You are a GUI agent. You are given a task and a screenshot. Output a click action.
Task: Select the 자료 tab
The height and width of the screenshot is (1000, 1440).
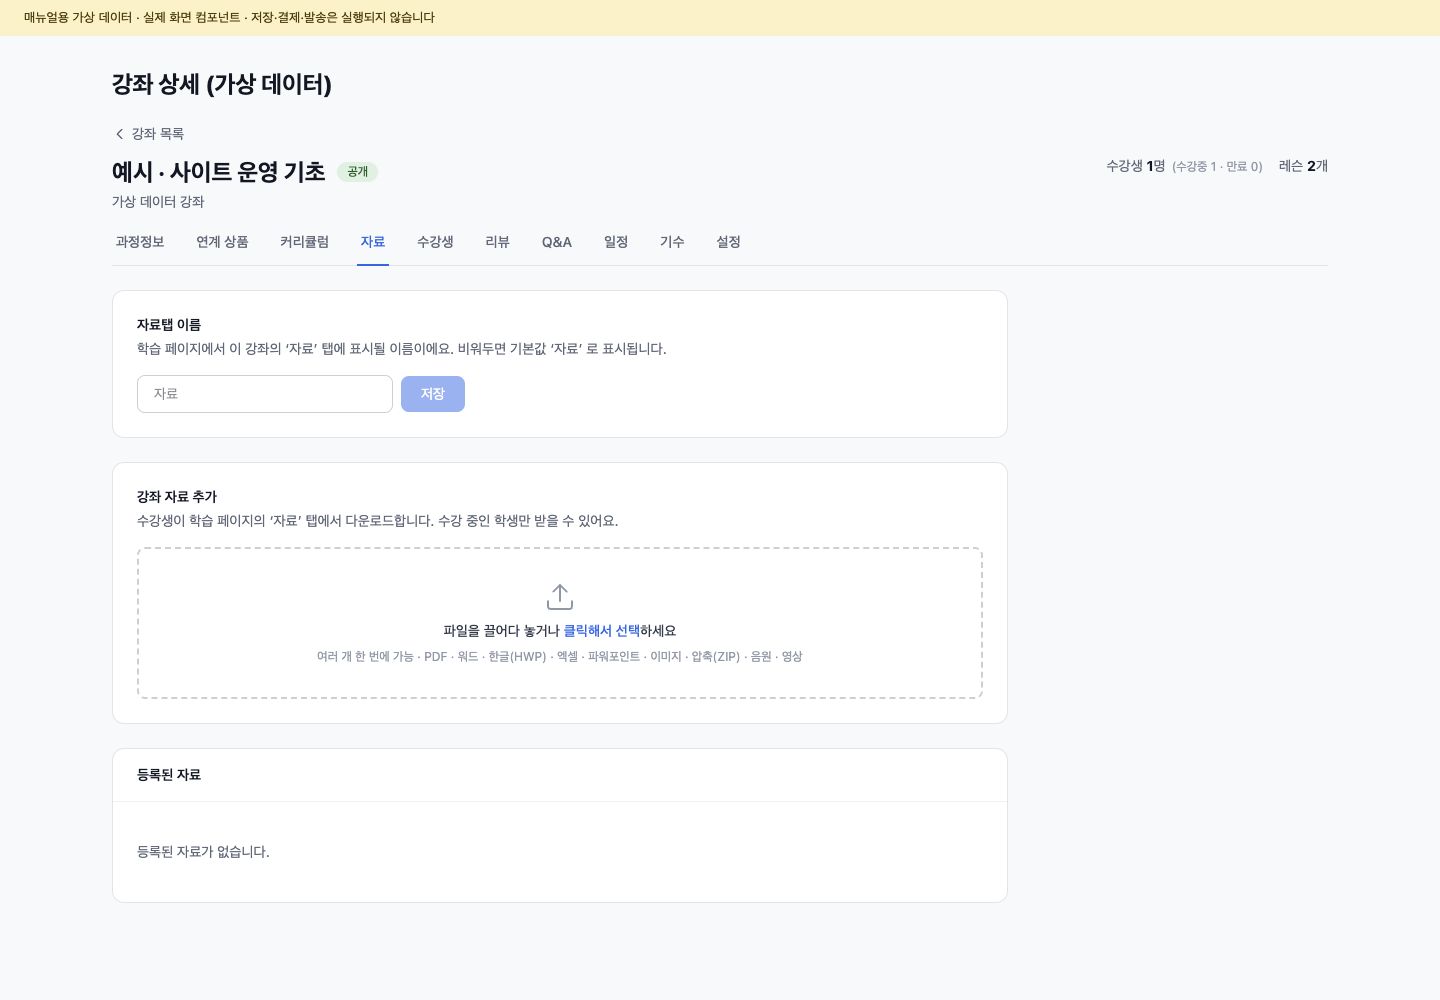coord(373,242)
